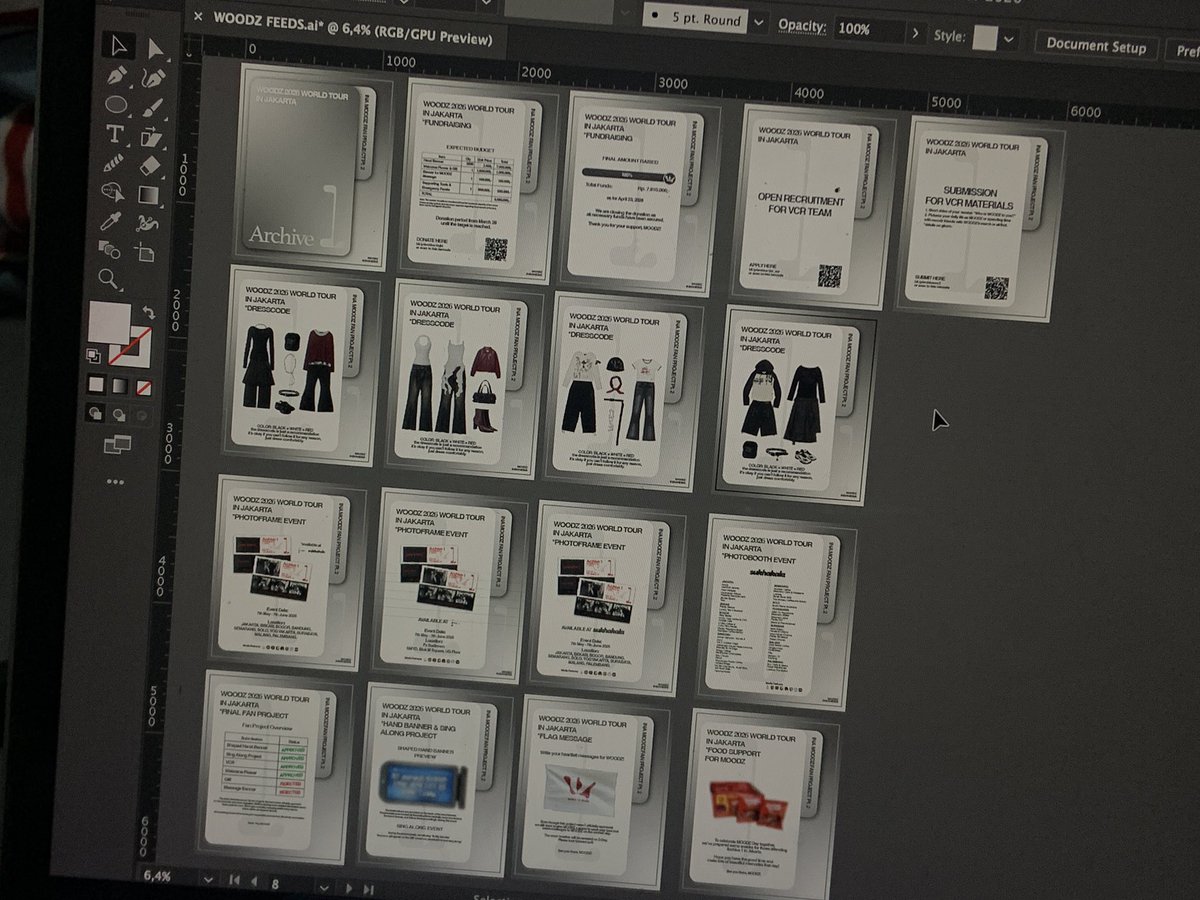Set paint mode to Color
The image size is (1200, 900).
pyautogui.click(x=96, y=384)
